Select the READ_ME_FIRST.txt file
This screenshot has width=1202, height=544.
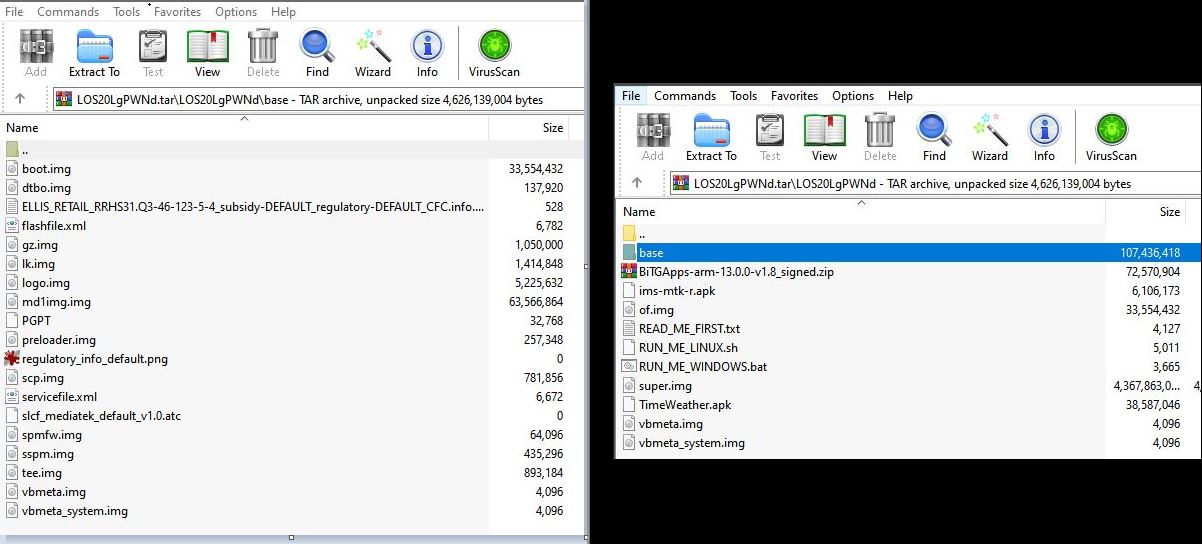click(689, 328)
